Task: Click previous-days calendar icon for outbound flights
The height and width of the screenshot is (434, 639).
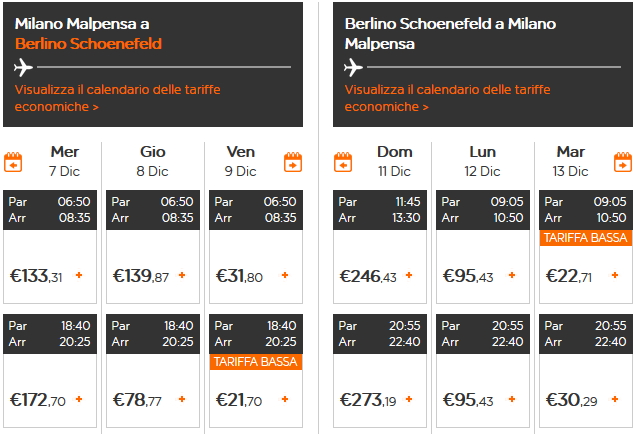Action: pyautogui.click(x=14, y=161)
